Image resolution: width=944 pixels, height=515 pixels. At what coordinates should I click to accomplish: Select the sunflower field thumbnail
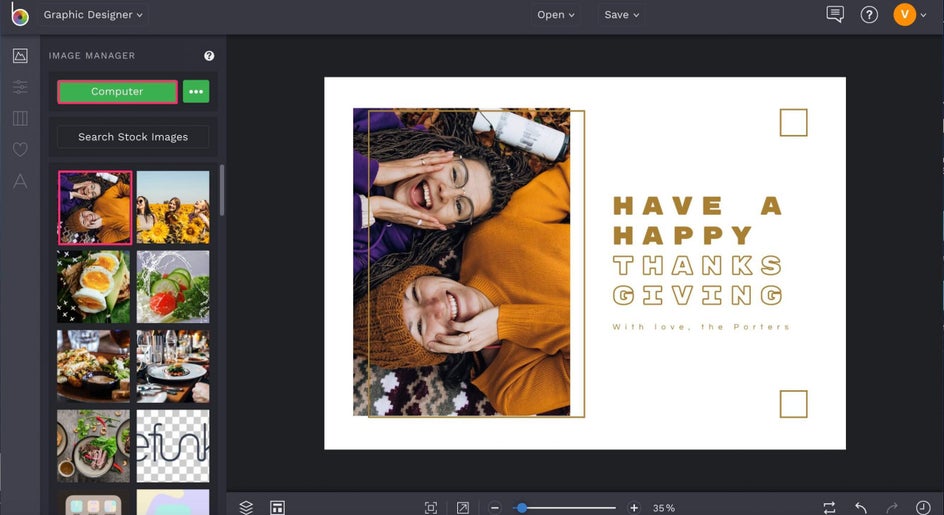173,207
